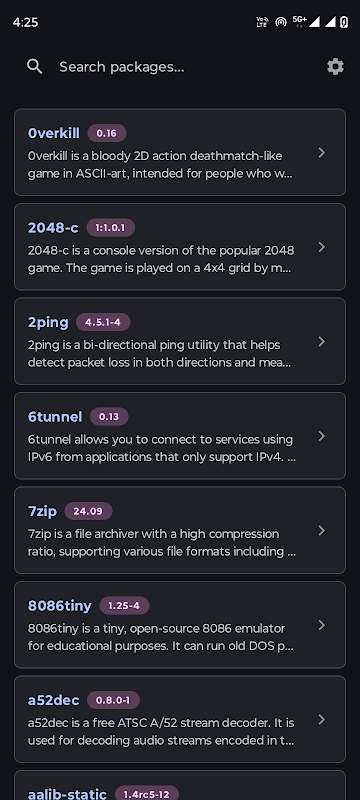Tap the 7zip chevron arrow
Image resolution: width=360 pixels, height=800 pixels.
click(x=321, y=531)
